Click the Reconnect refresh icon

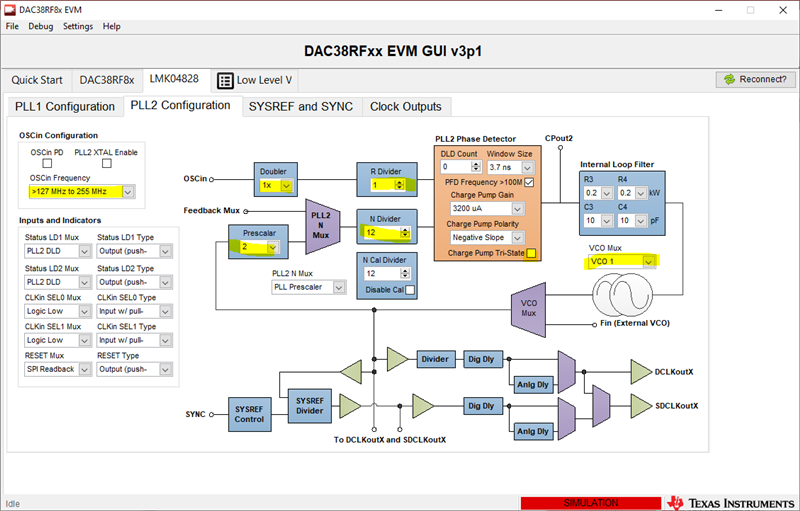tap(730, 80)
